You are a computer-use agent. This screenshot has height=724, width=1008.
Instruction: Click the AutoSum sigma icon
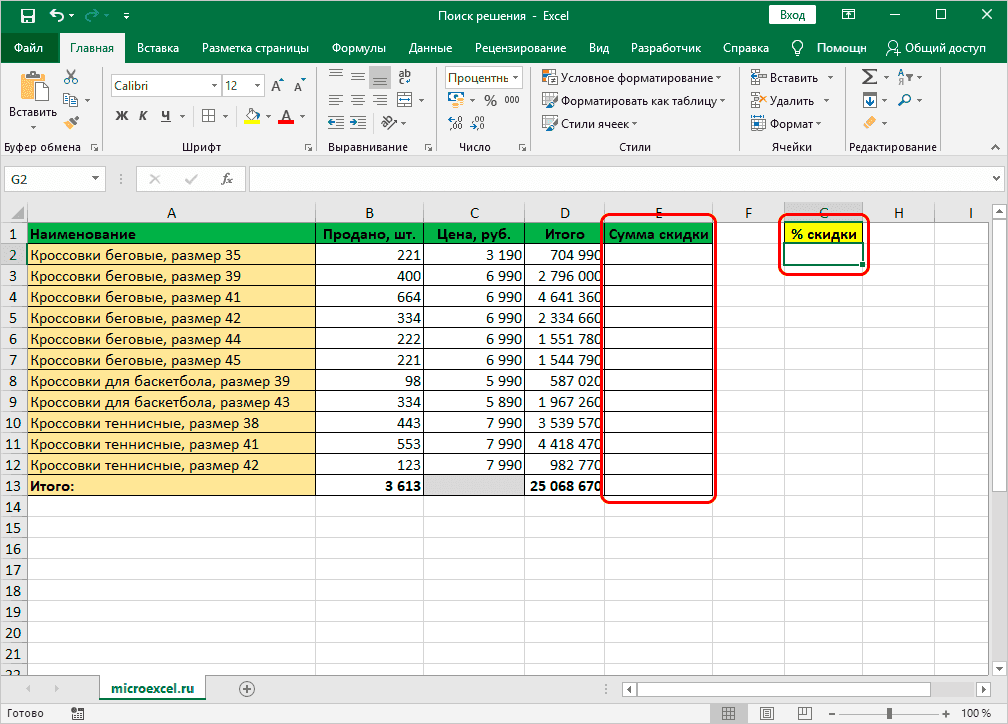point(869,77)
